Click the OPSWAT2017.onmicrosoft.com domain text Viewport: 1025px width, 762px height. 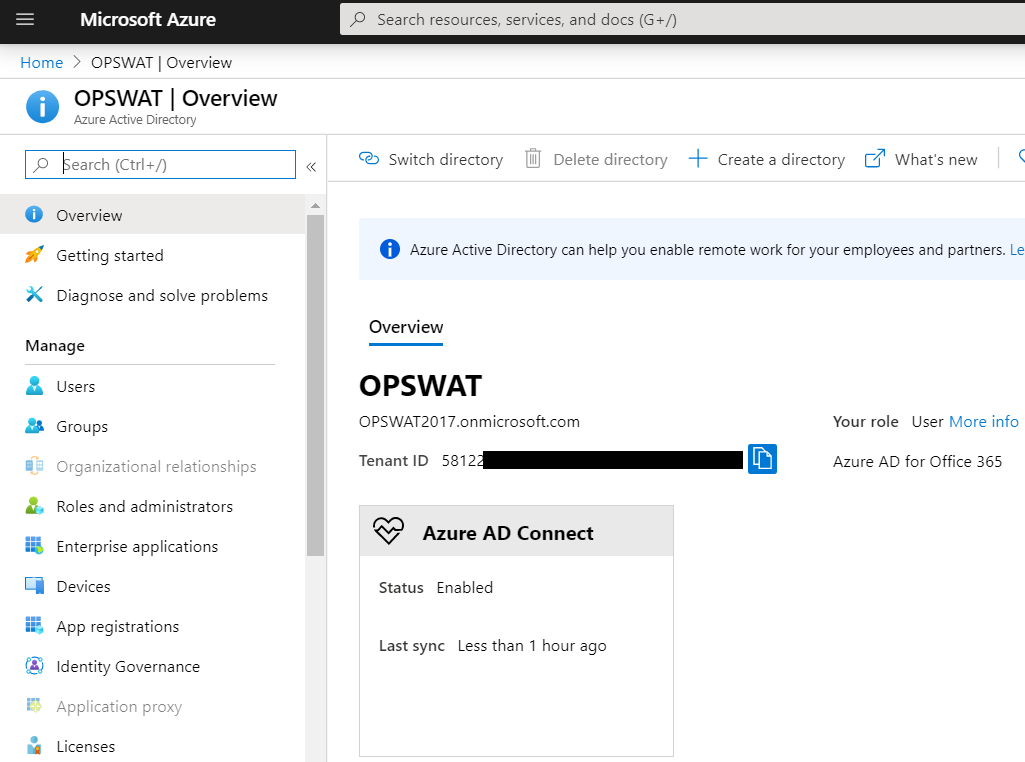469,422
